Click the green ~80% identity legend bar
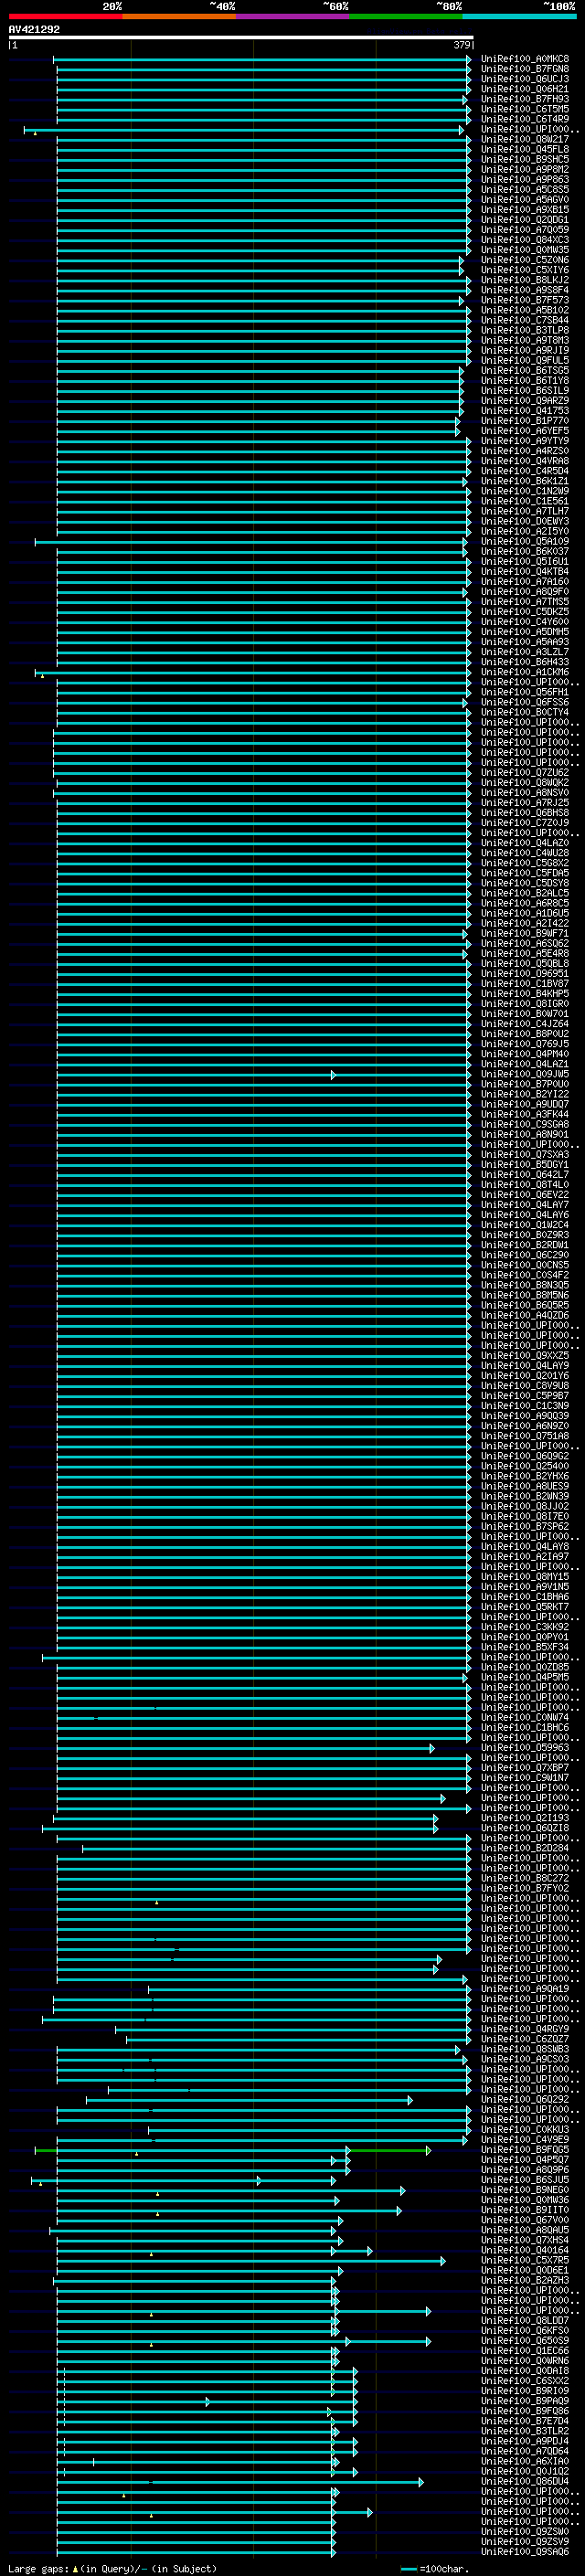585x2576 pixels. point(406,16)
